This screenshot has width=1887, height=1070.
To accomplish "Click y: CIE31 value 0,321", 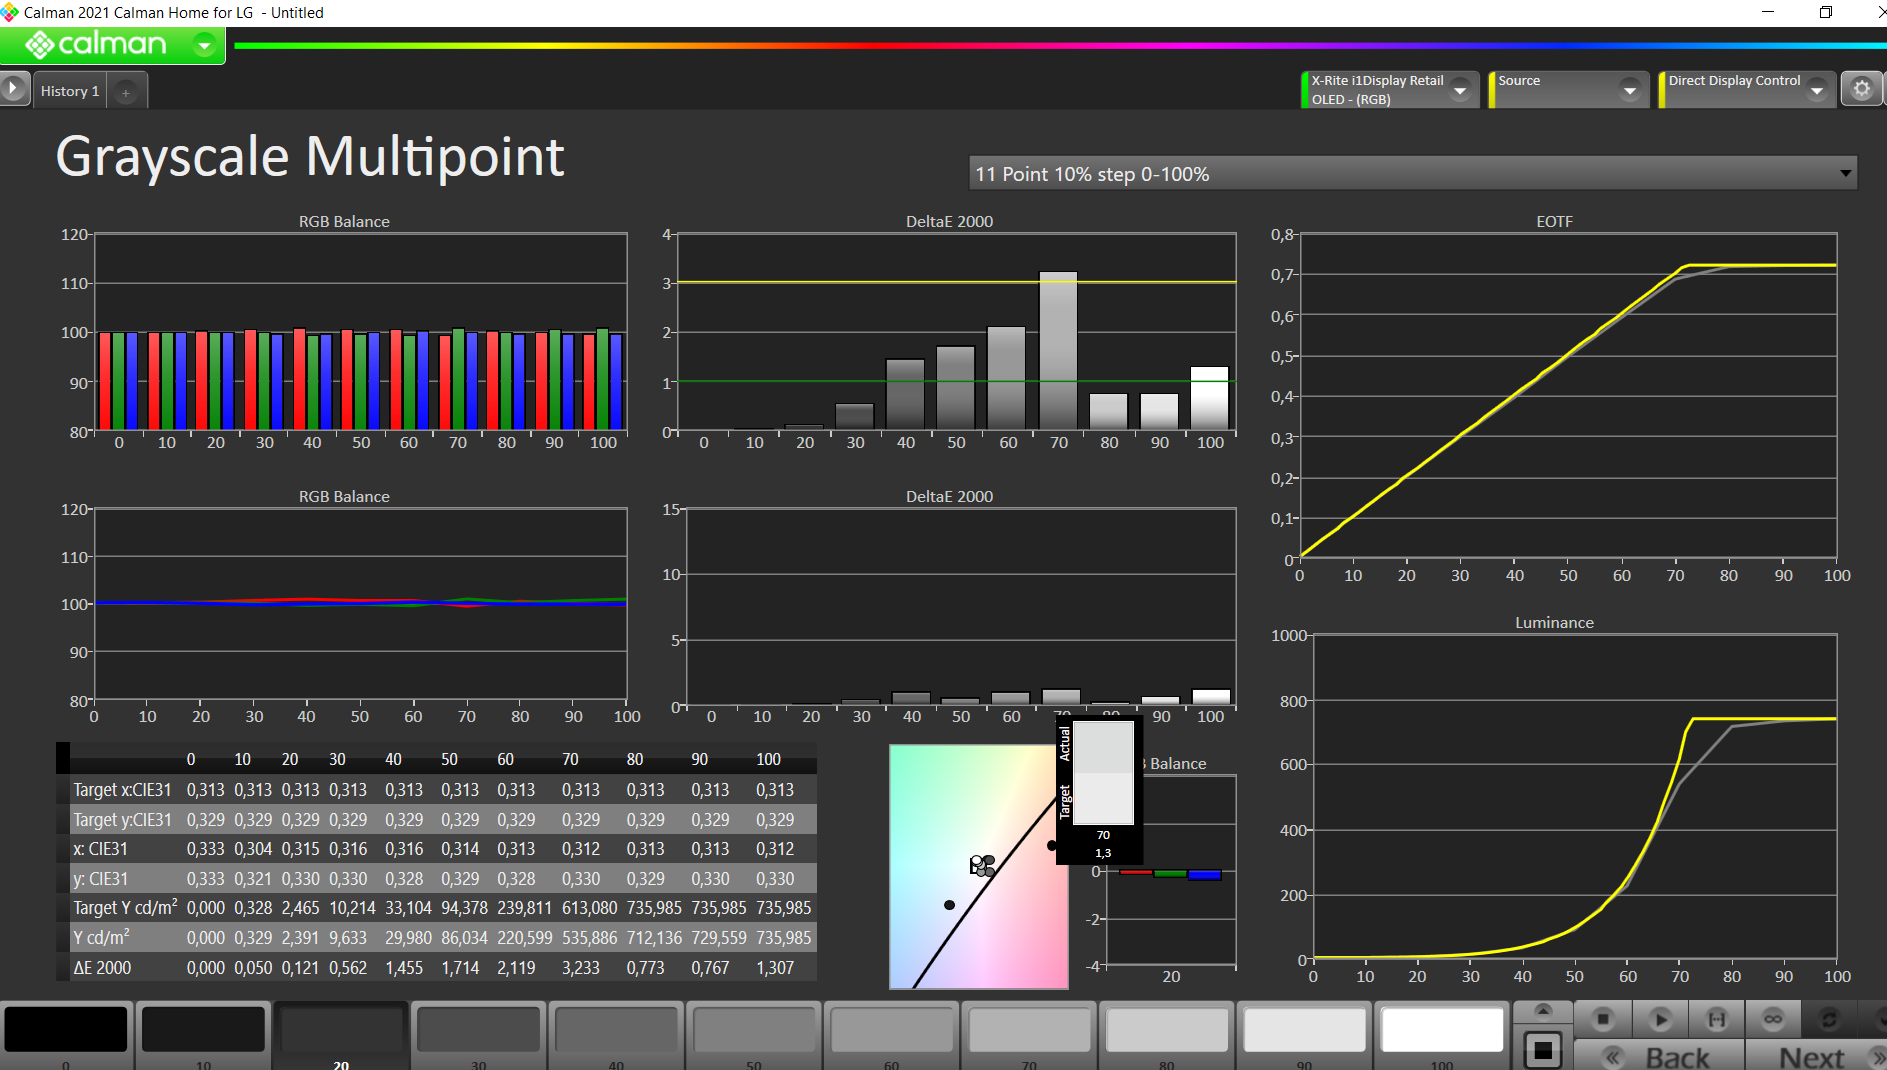I will coord(253,879).
